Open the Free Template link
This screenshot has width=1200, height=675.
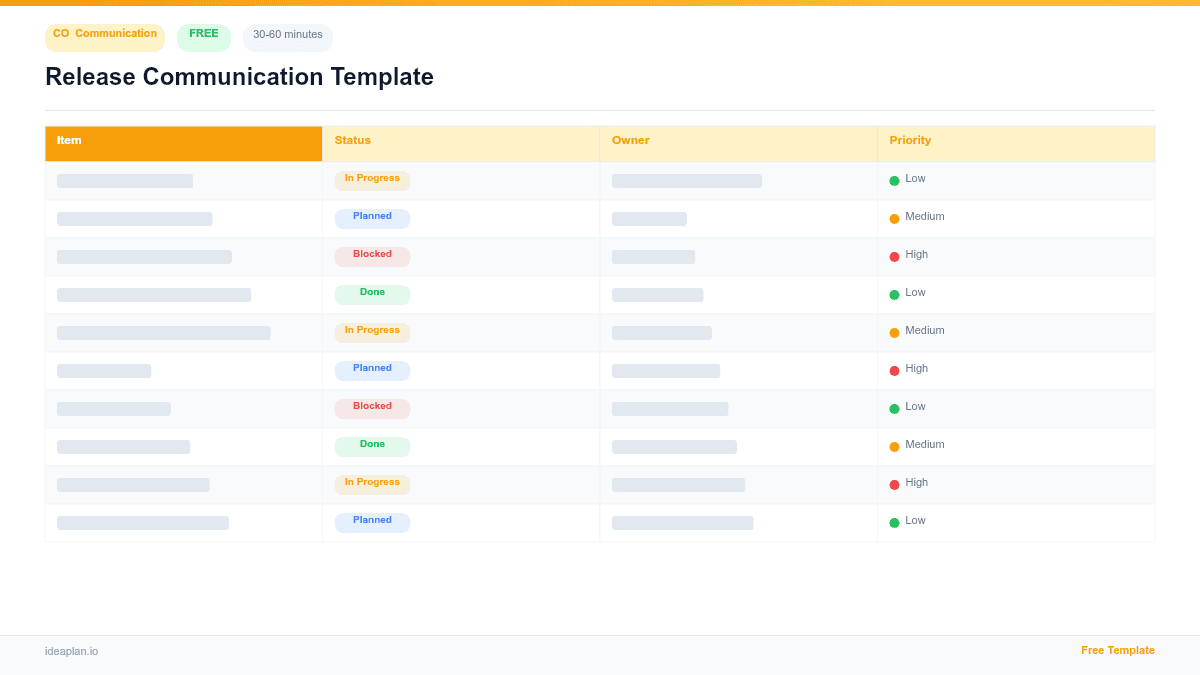point(1118,650)
